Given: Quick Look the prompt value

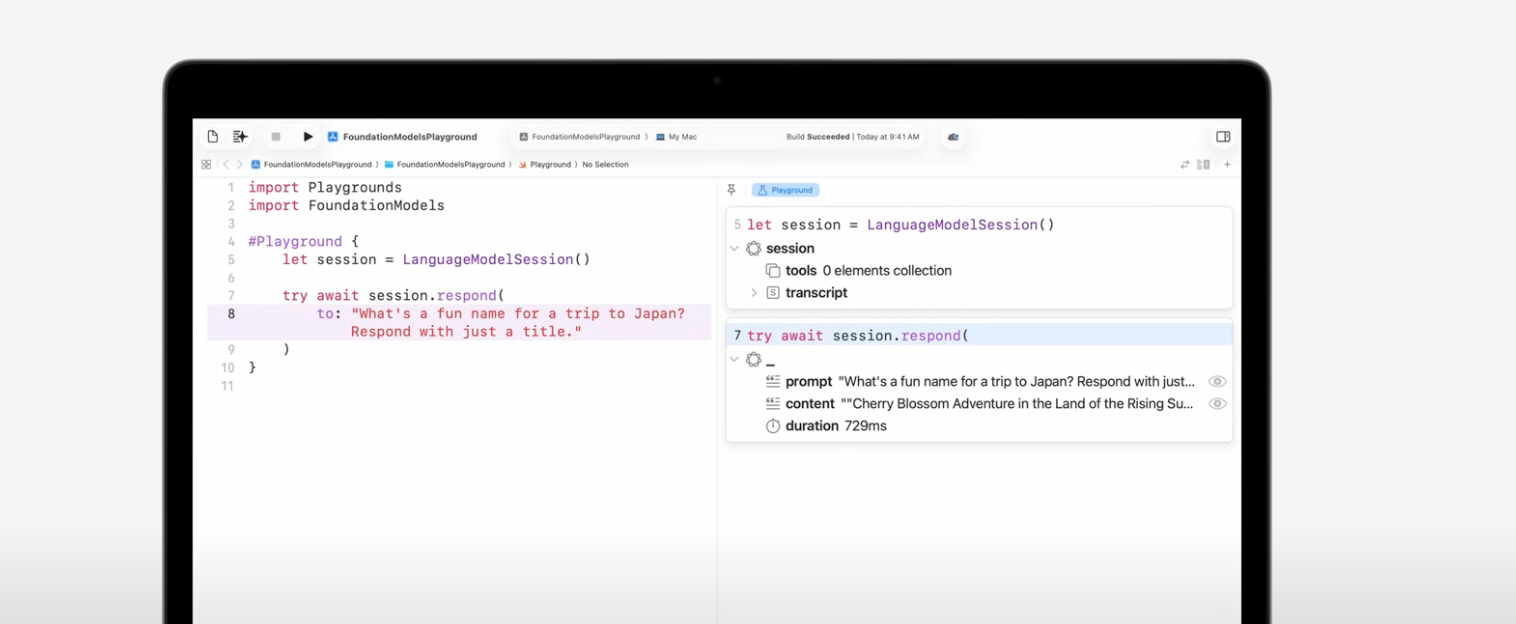Looking at the screenshot, I should pyautogui.click(x=1217, y=382).
